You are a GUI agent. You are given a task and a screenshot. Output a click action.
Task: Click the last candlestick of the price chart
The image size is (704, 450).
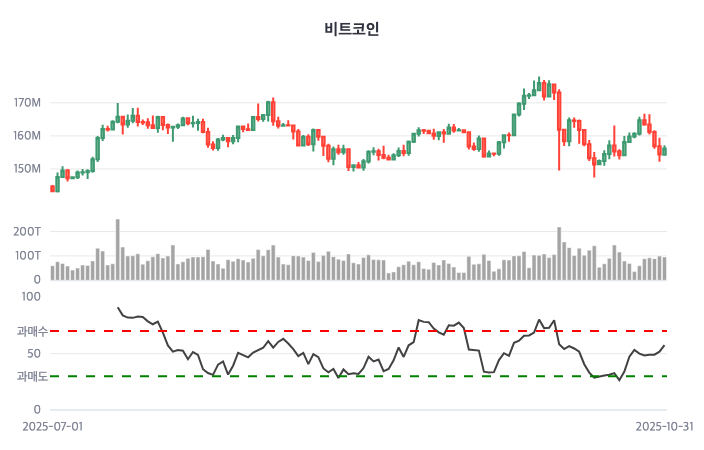[664, 151]
